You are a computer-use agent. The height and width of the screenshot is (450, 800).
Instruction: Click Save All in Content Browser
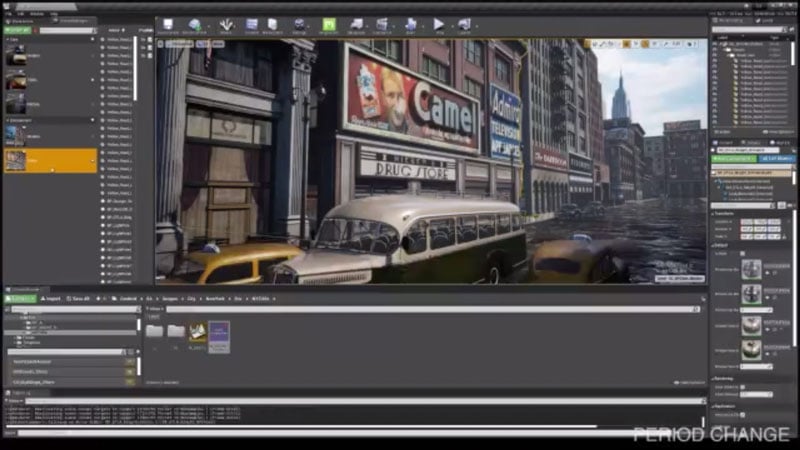(x=79, y=298)
